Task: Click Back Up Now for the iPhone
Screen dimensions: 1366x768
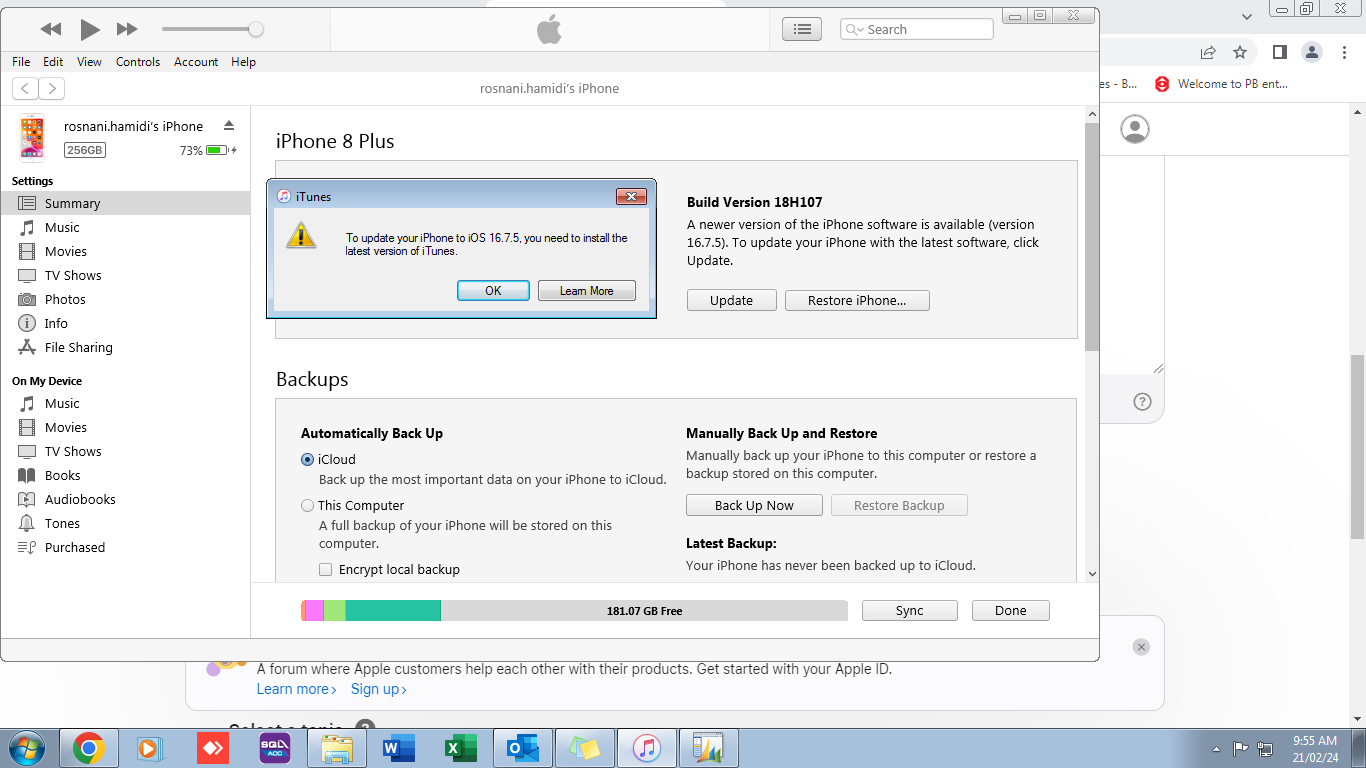Action: point(753,505)
